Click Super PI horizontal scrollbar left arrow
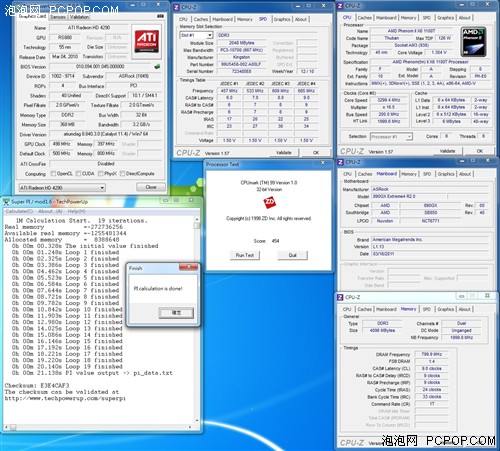500x451 pixels. tap(6, 427)
